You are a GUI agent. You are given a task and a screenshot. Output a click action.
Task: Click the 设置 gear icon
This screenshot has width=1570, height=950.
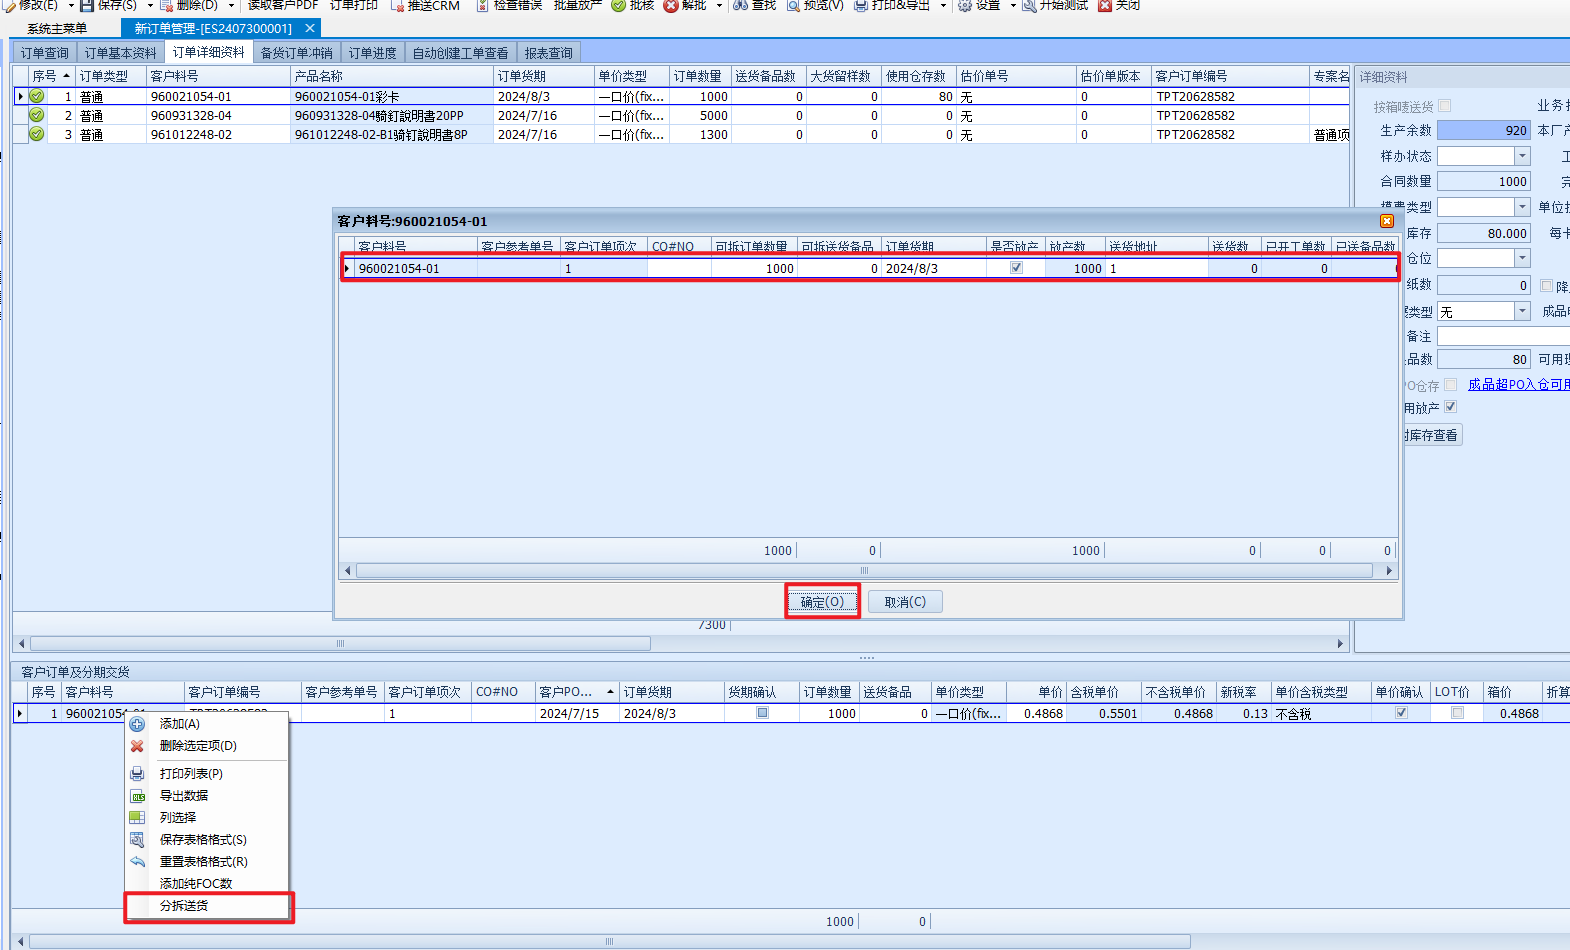click(965, 5)
